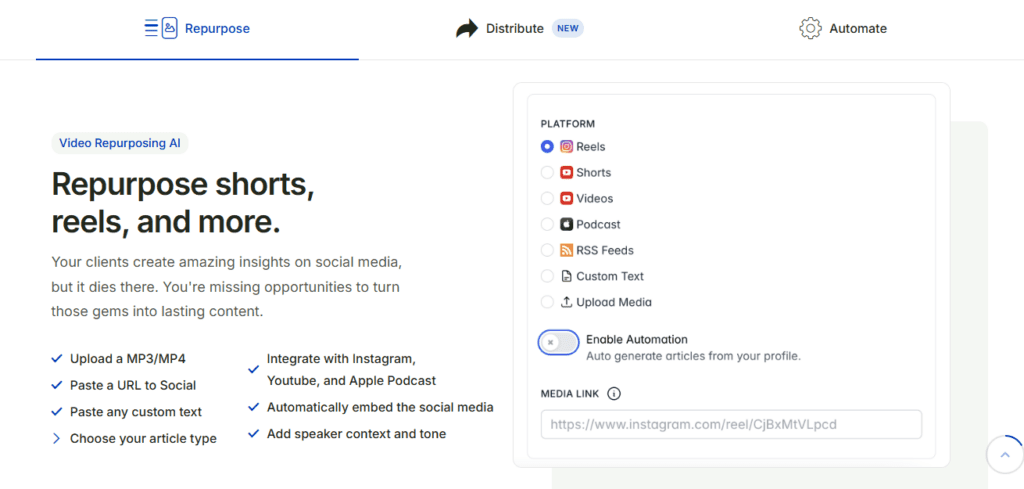Click the checkmark beside Add speaker context

(x=253, y=434)
